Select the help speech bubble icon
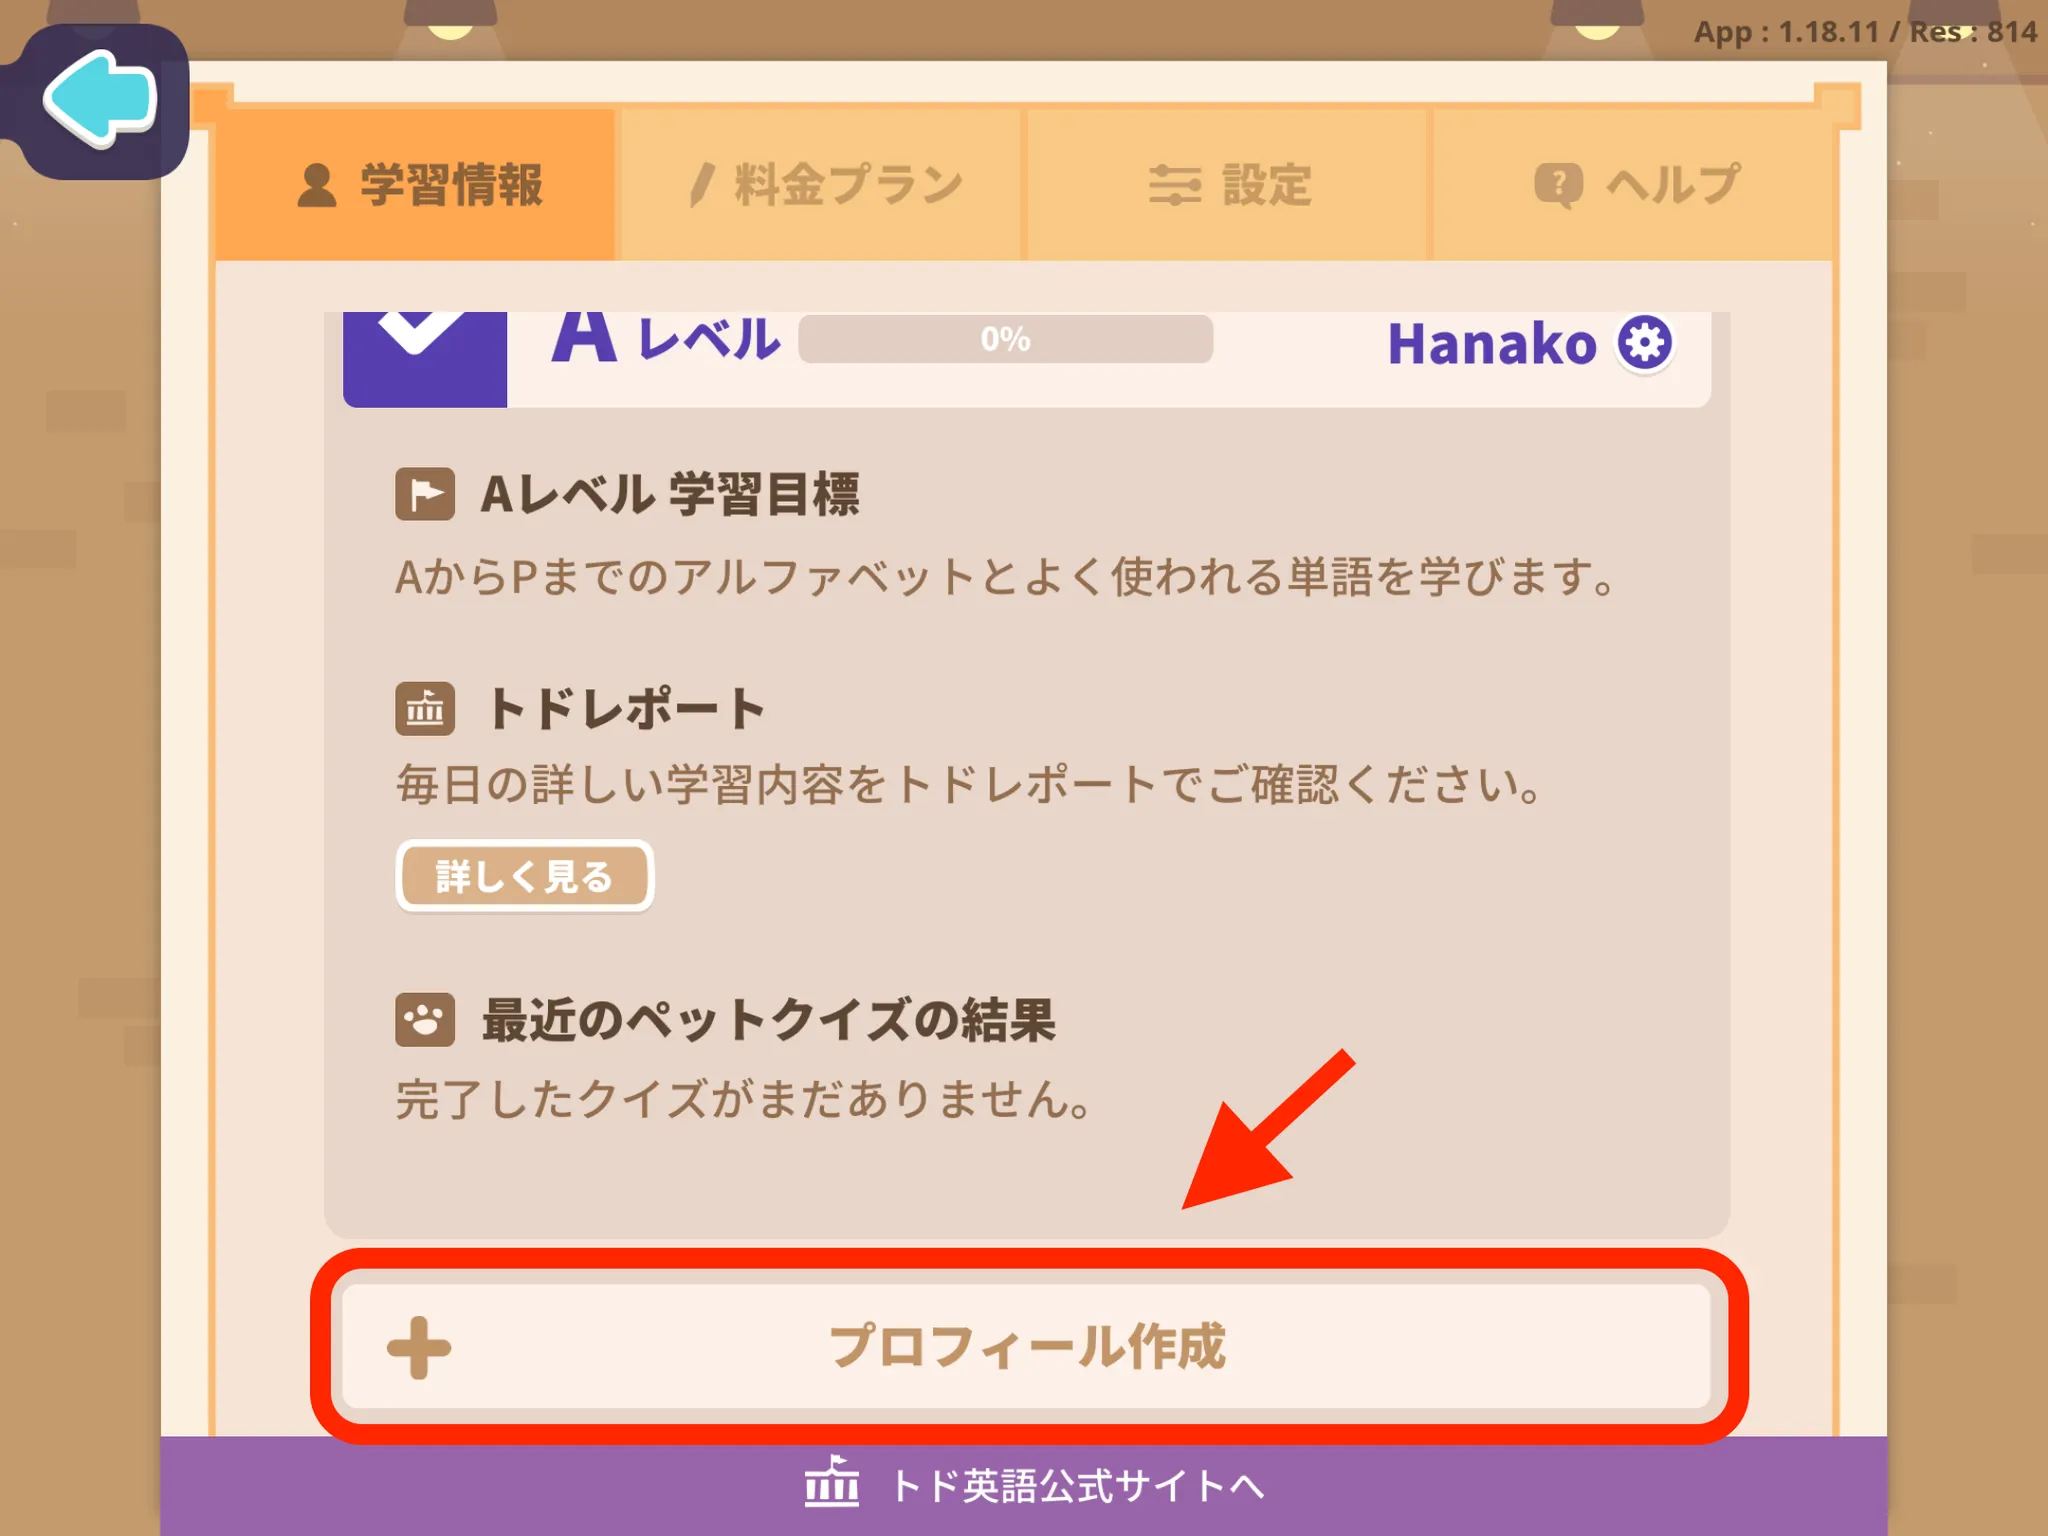The width and height of the screenshot is (2048, 1536). click(1558, 185)
